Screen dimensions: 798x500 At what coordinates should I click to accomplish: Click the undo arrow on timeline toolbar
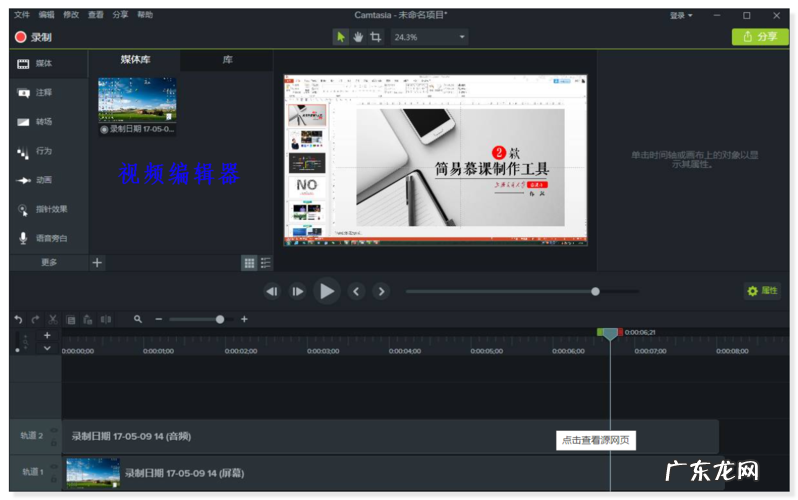click(18, 319)
